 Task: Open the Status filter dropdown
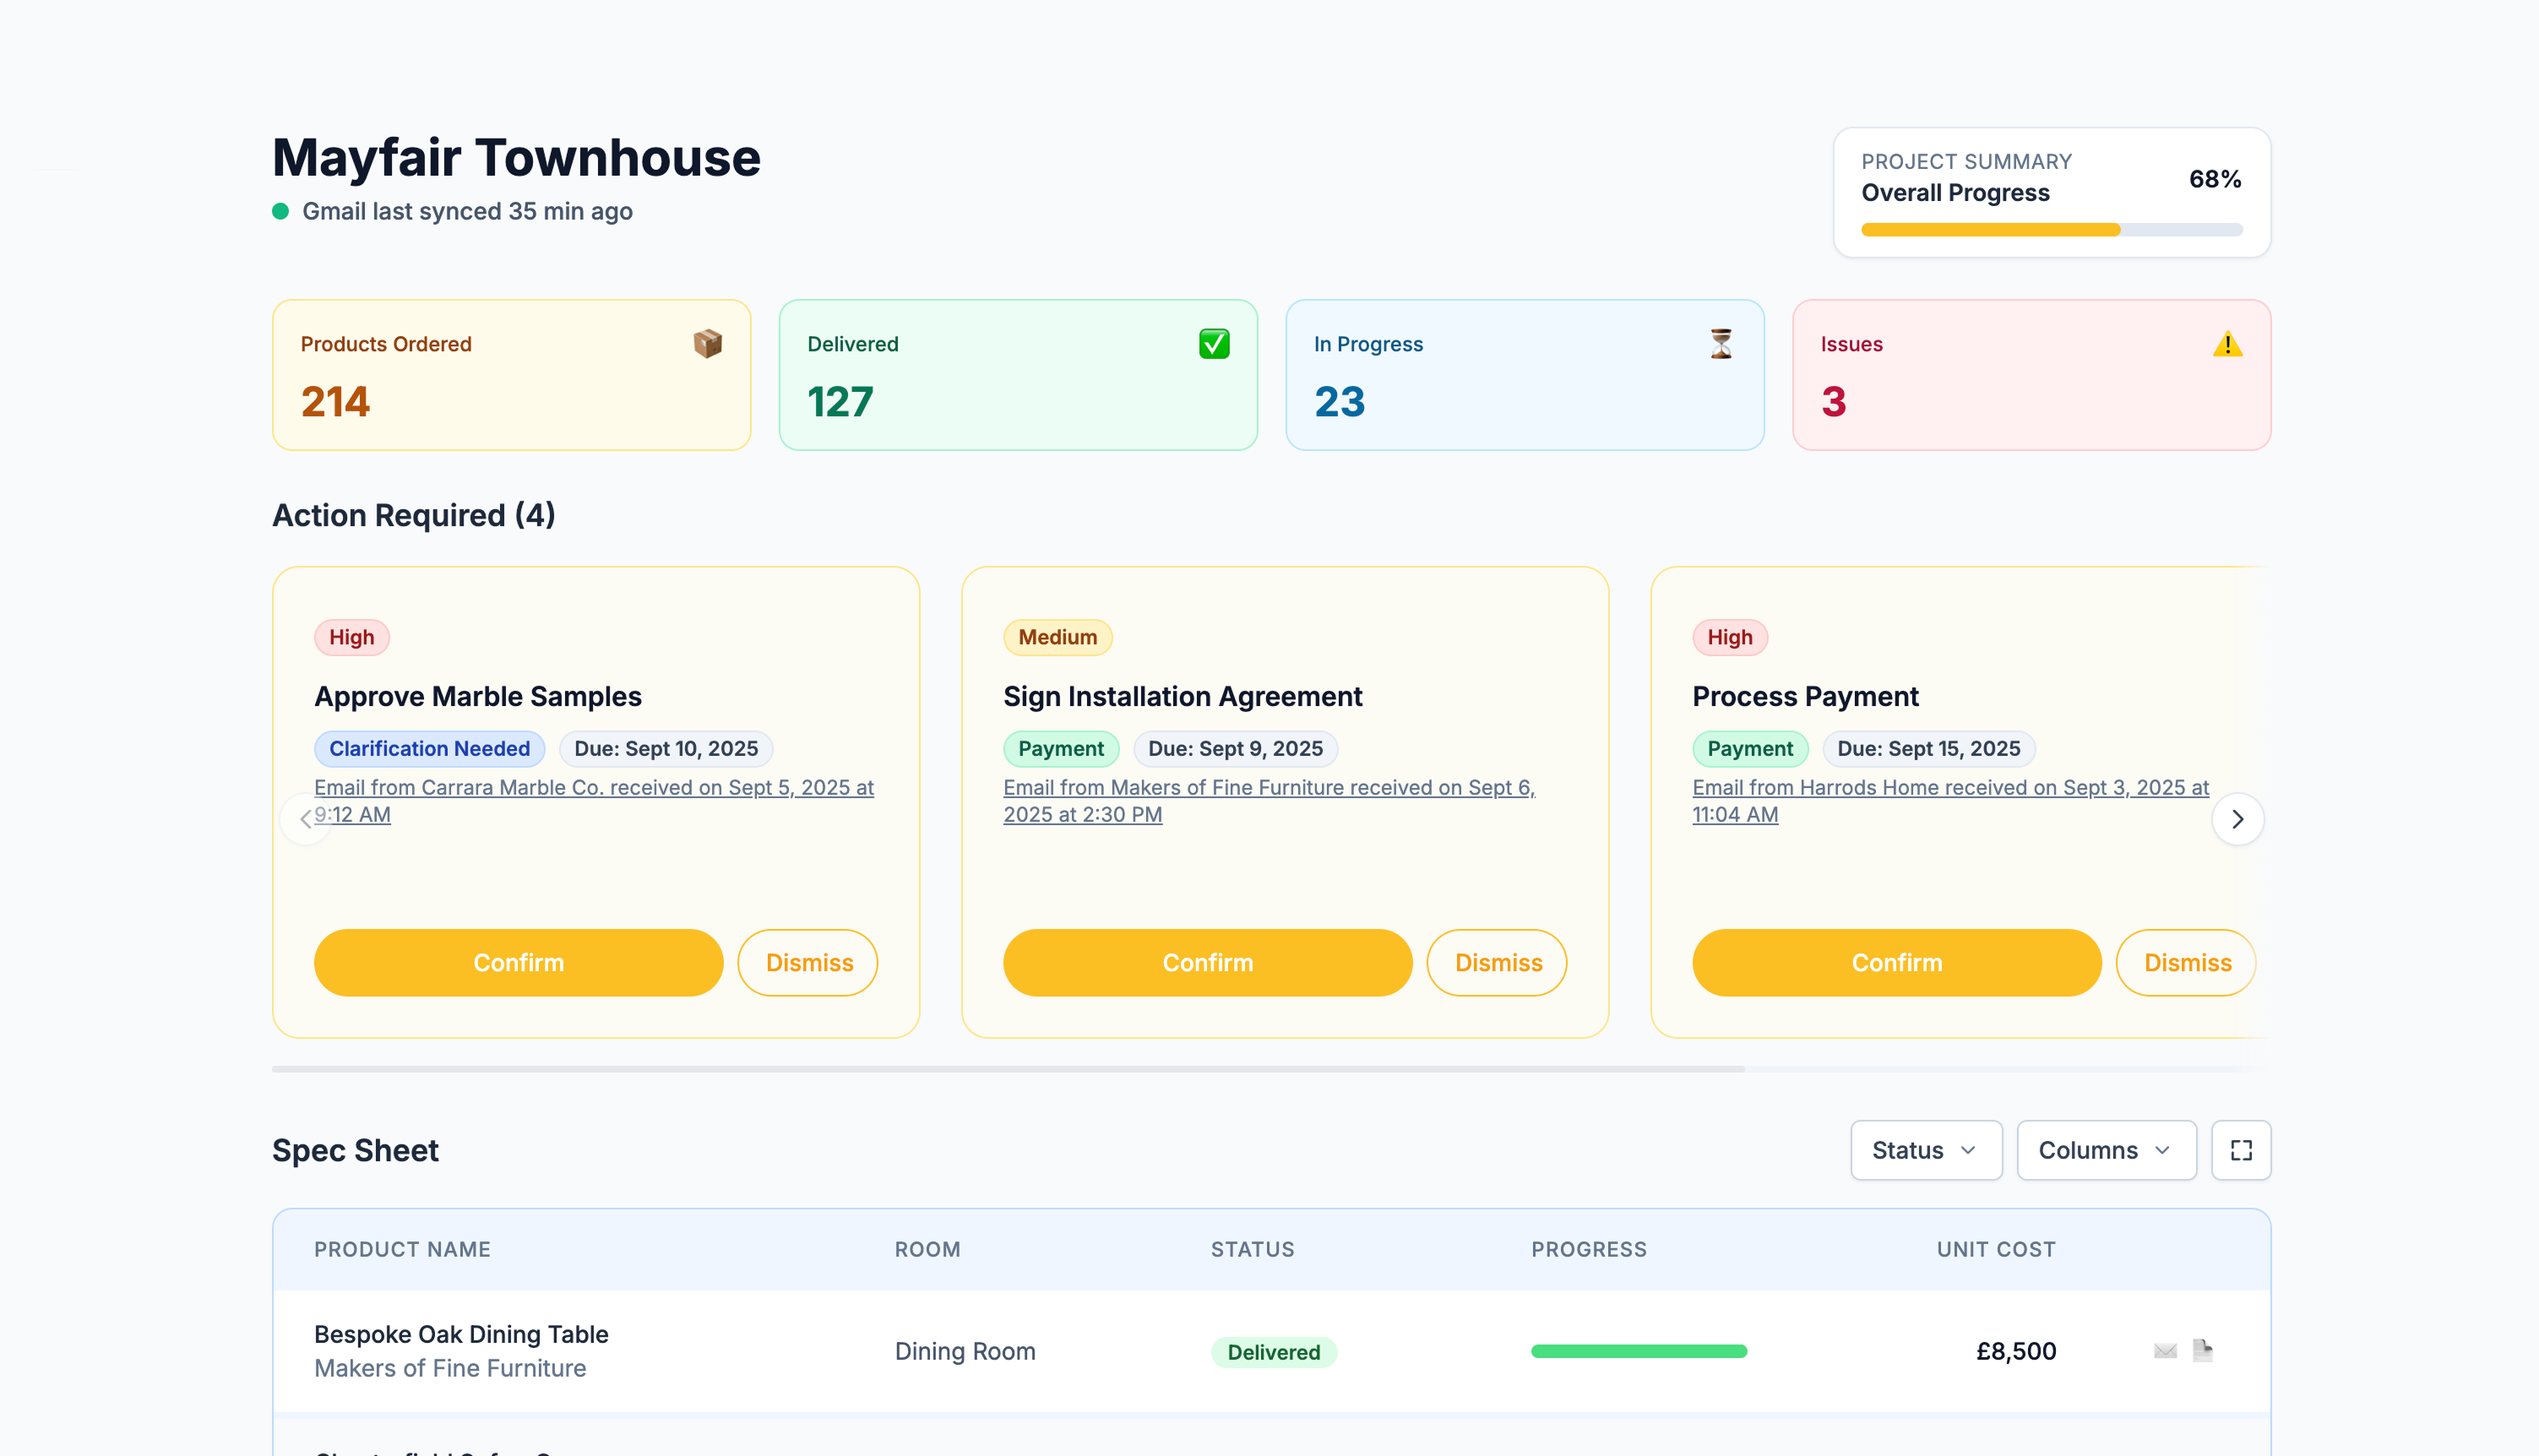tap(1926, 1150)
